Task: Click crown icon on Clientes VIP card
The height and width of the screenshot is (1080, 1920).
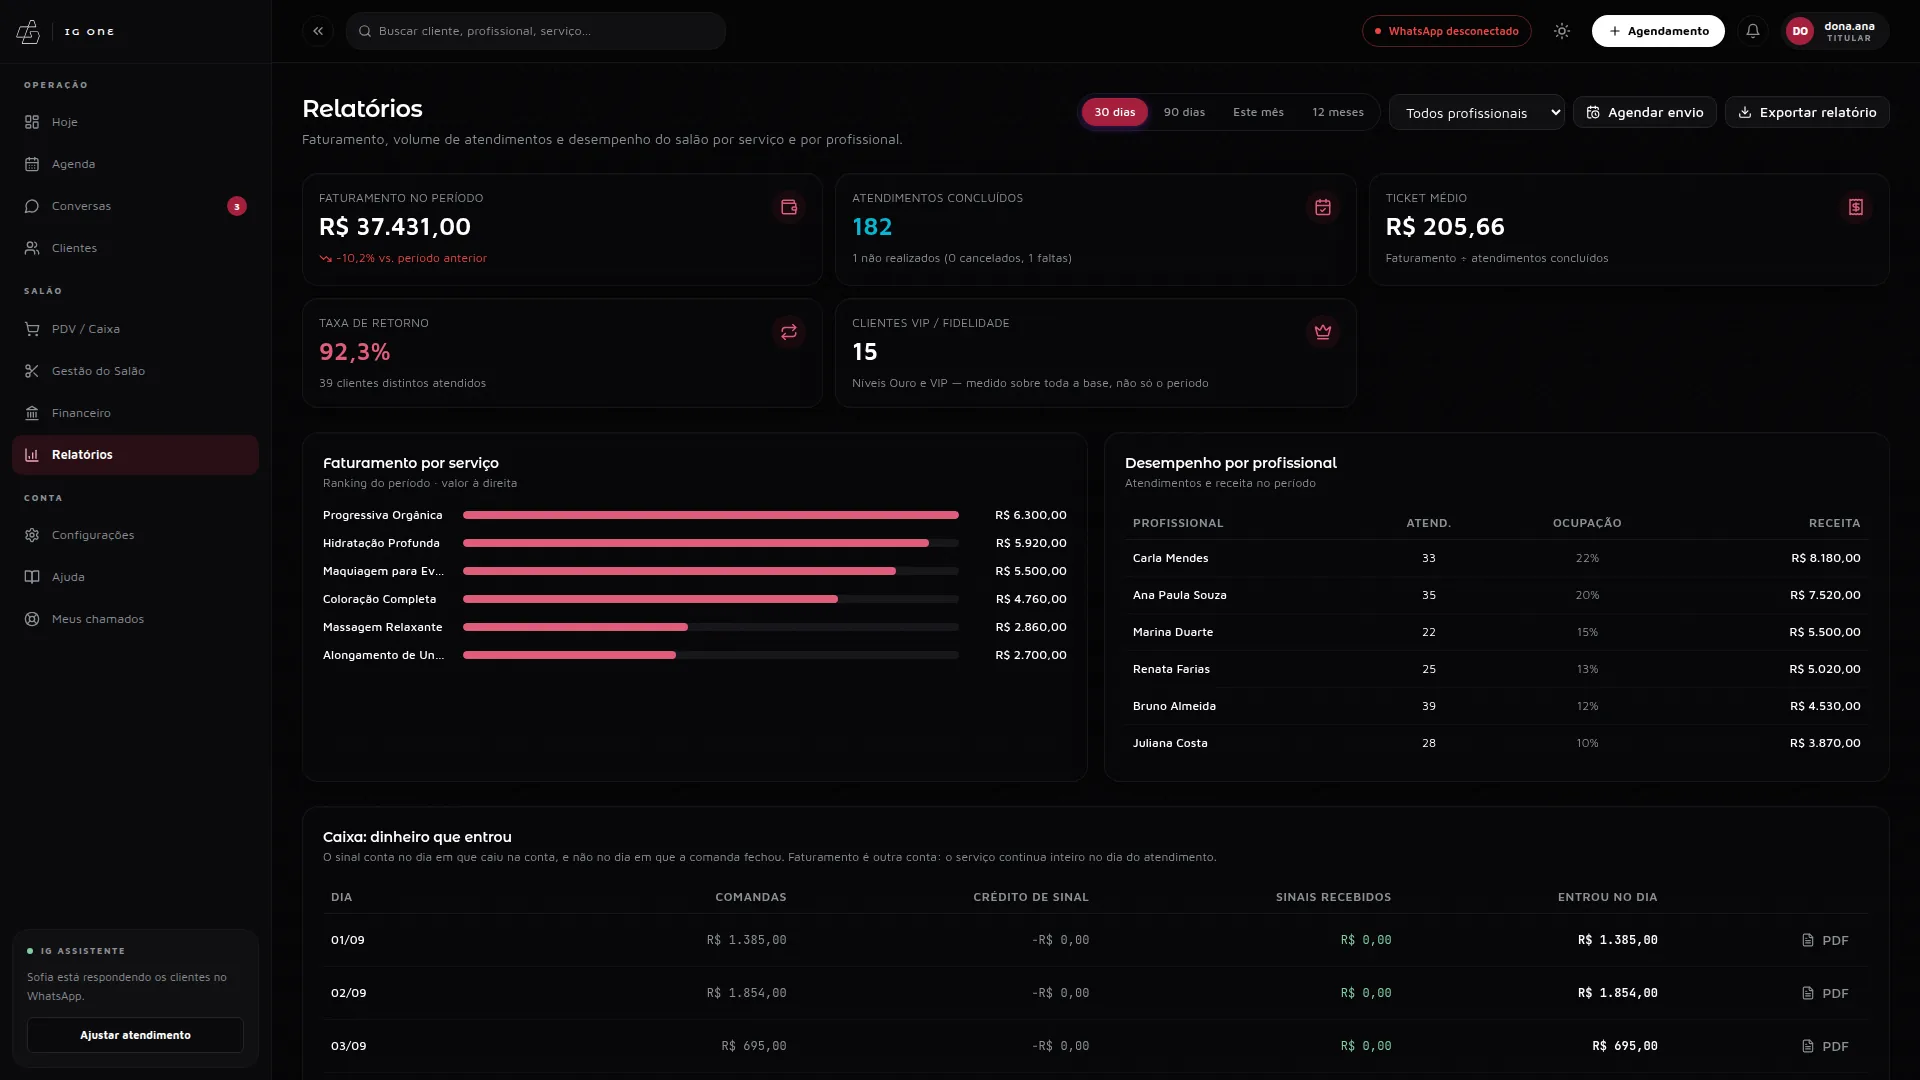Action: [x=1323, y=332]
